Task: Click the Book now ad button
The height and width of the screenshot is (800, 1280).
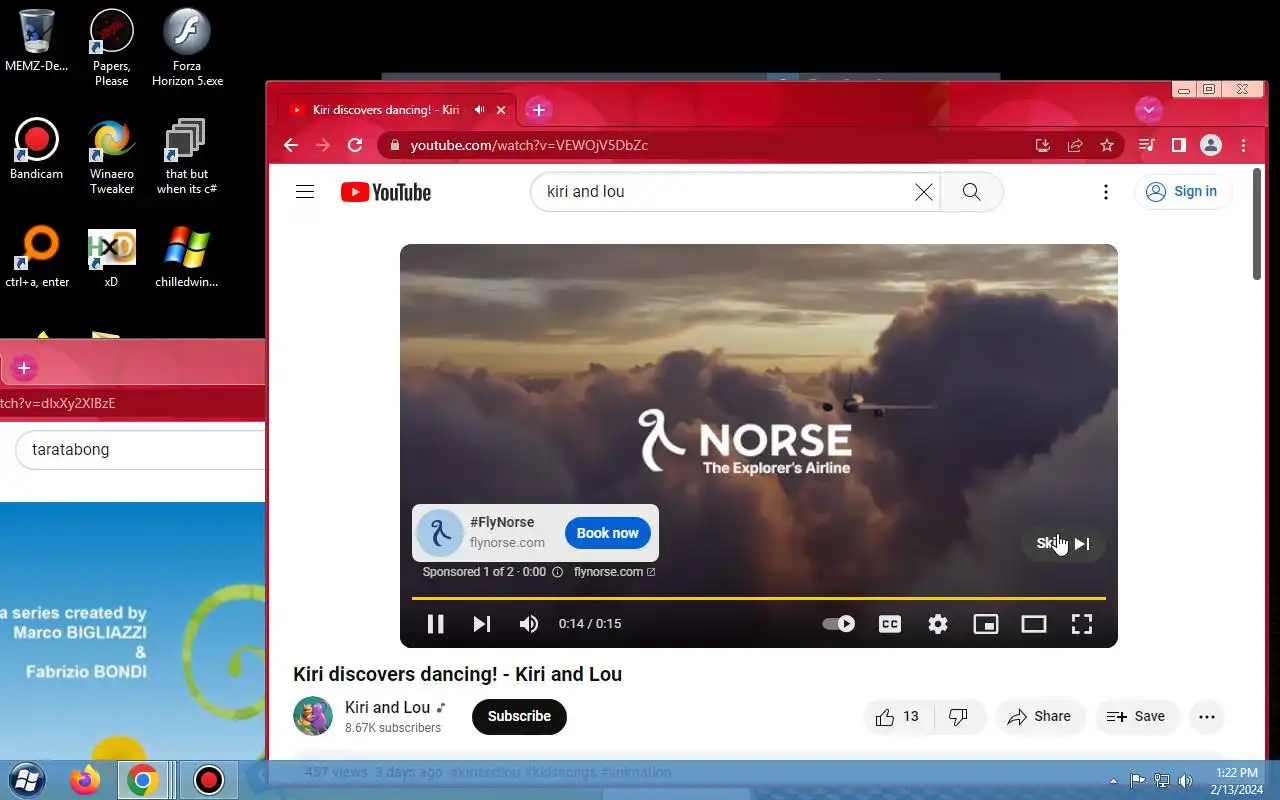Action: point(607,533)
